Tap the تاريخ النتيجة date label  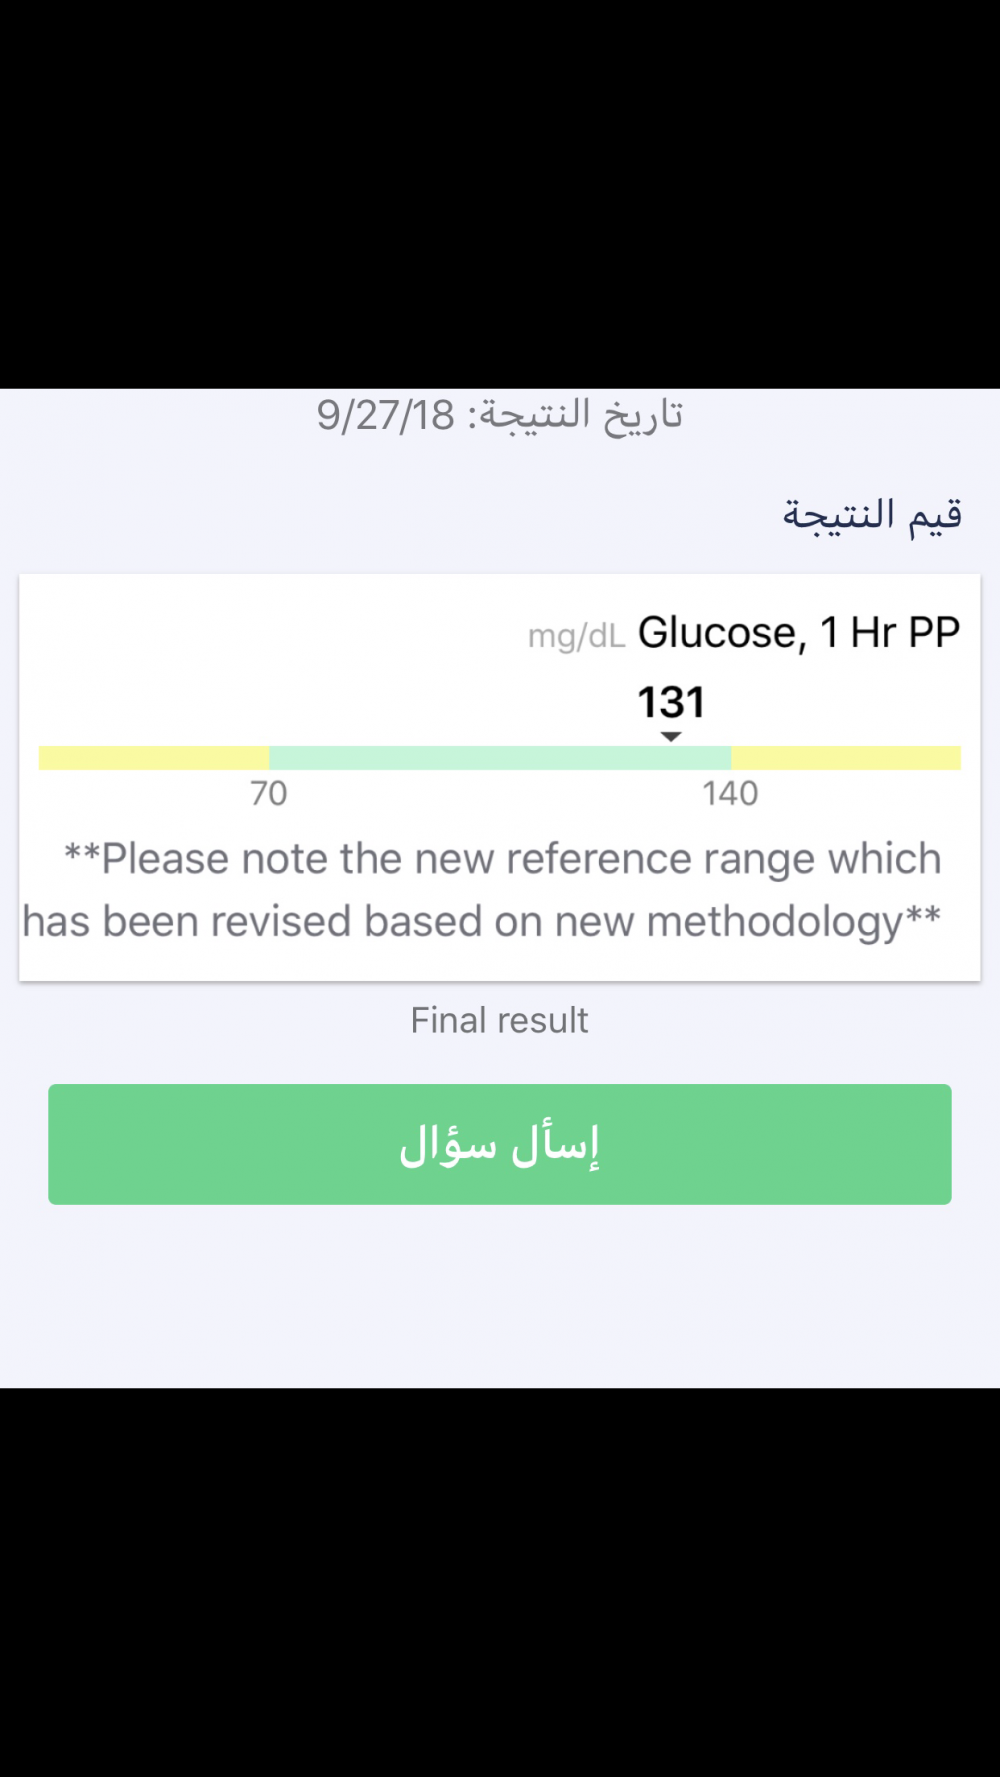580,415
